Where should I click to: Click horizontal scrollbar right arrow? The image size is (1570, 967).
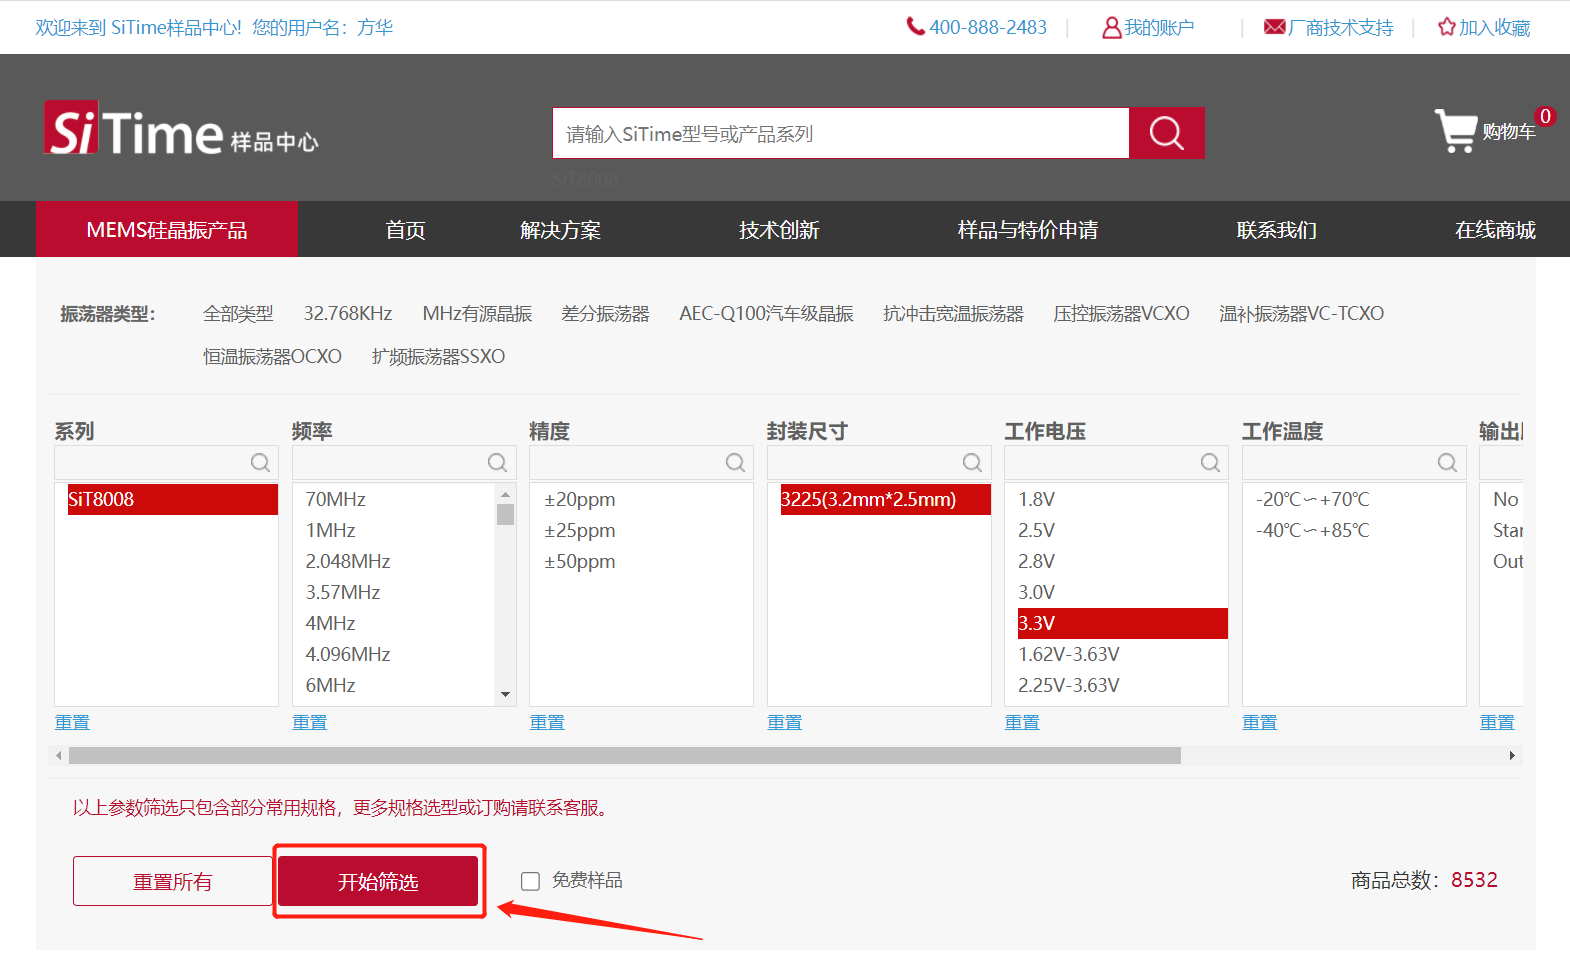(1512, 755)
